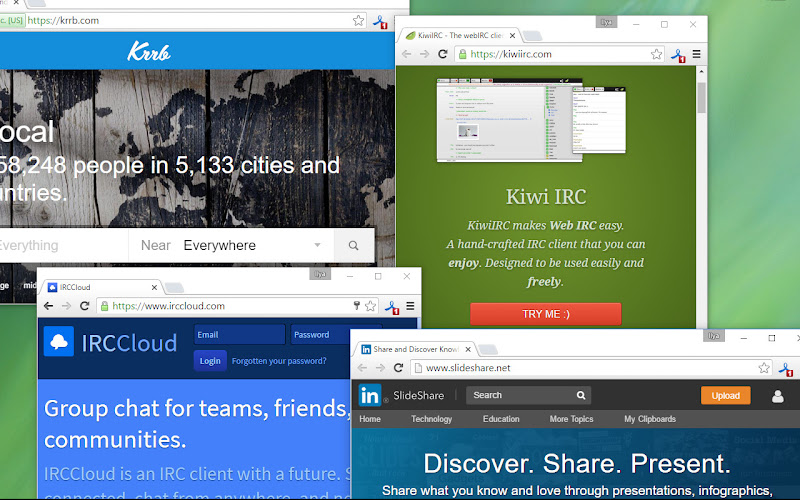Click the IRCCloud cloud logo
This screenshot has width=800, height=500.
tap(59, 341)
